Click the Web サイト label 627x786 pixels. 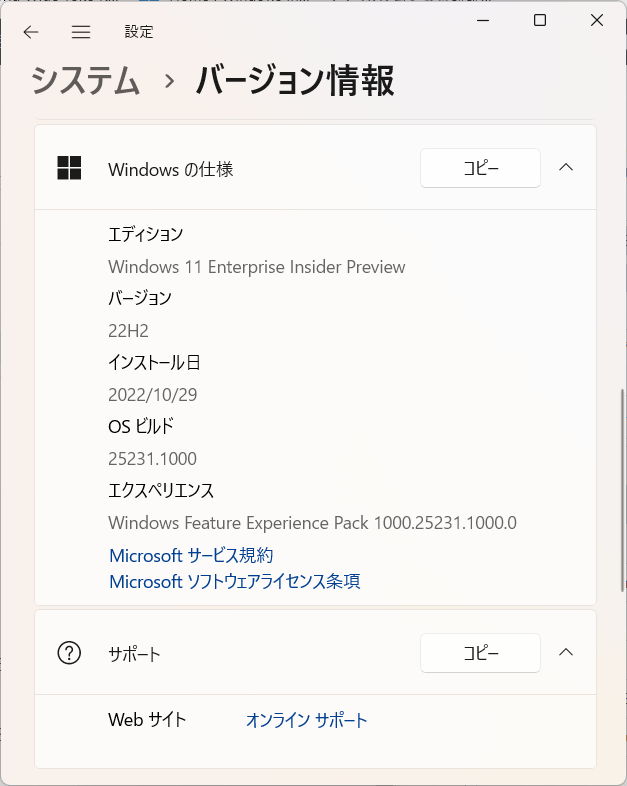147,720
